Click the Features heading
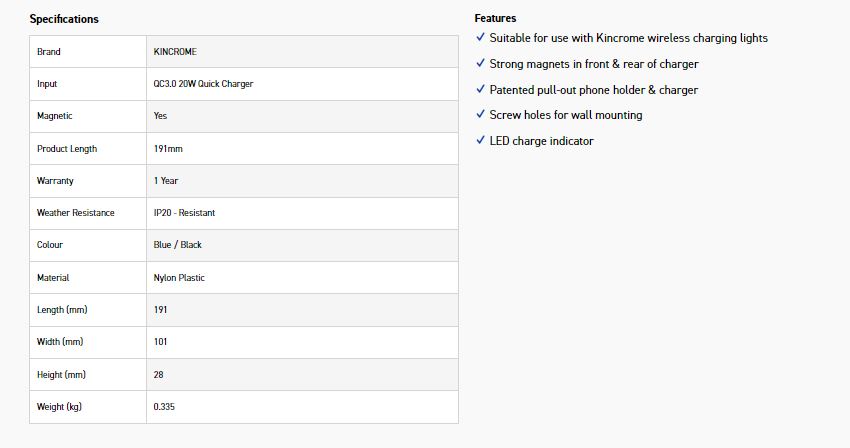The width and height of the screenshot is (850, 448). [x=496, y=18]
